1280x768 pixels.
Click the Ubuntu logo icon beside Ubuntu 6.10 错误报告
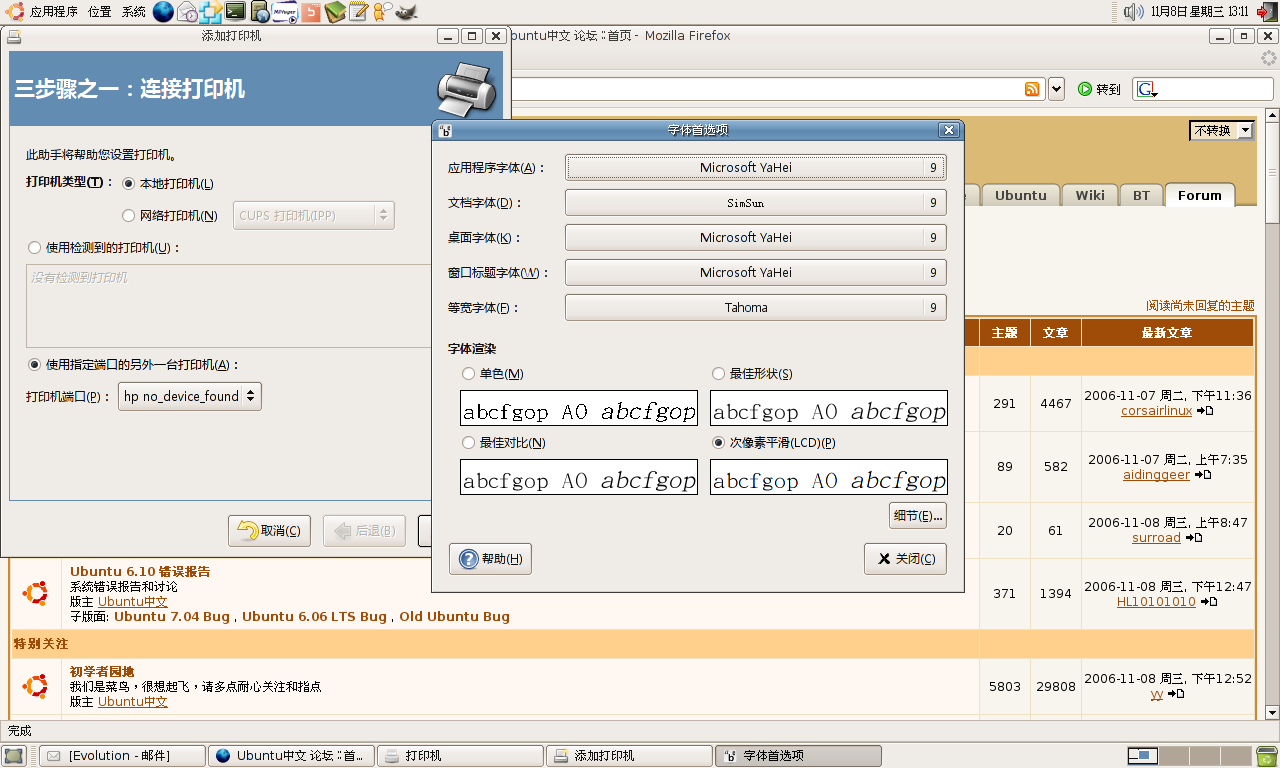[x=36, y=593]
